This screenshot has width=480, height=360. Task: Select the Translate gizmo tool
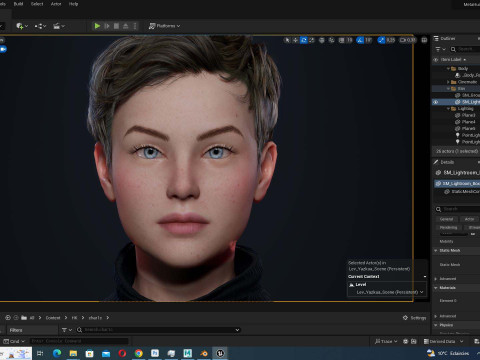point(295,40)
